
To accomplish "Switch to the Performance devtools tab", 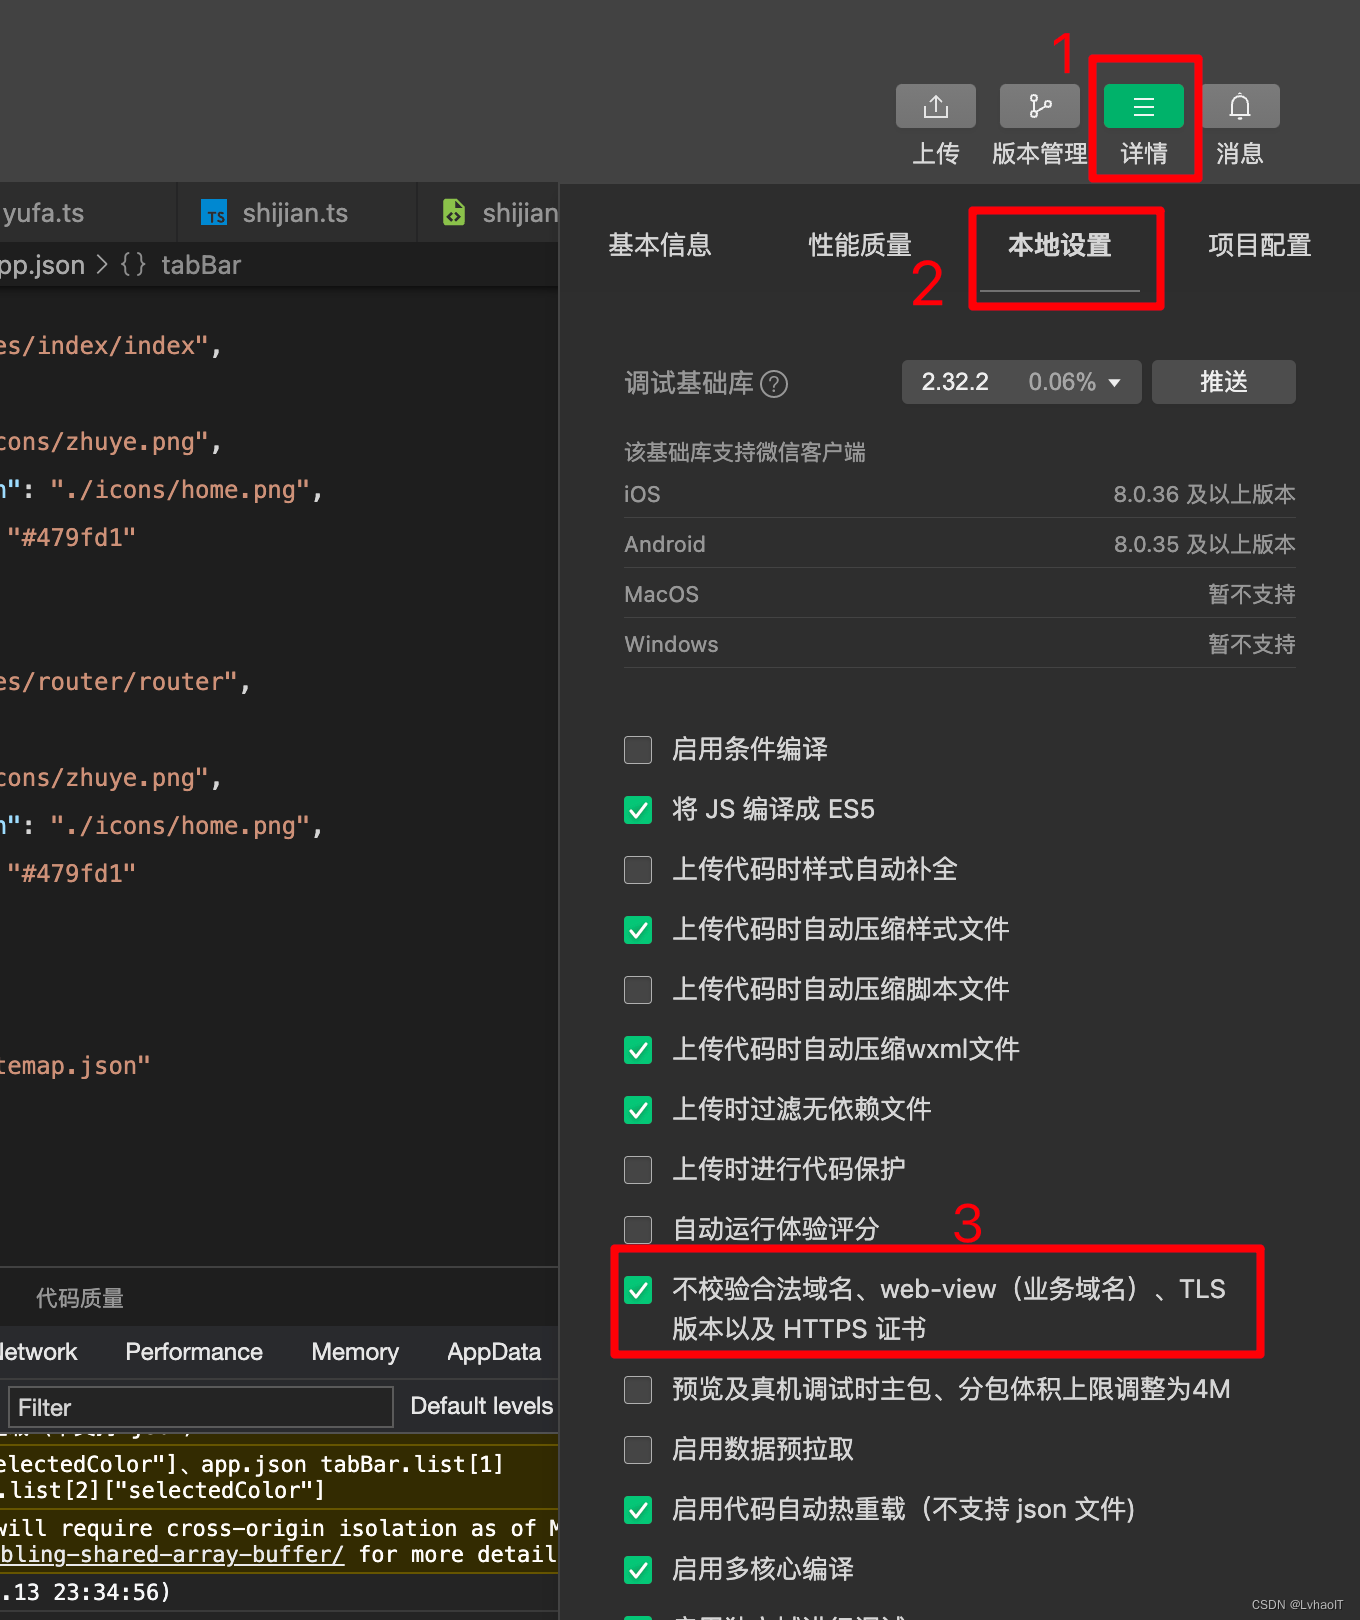I will coord(194,1352).
